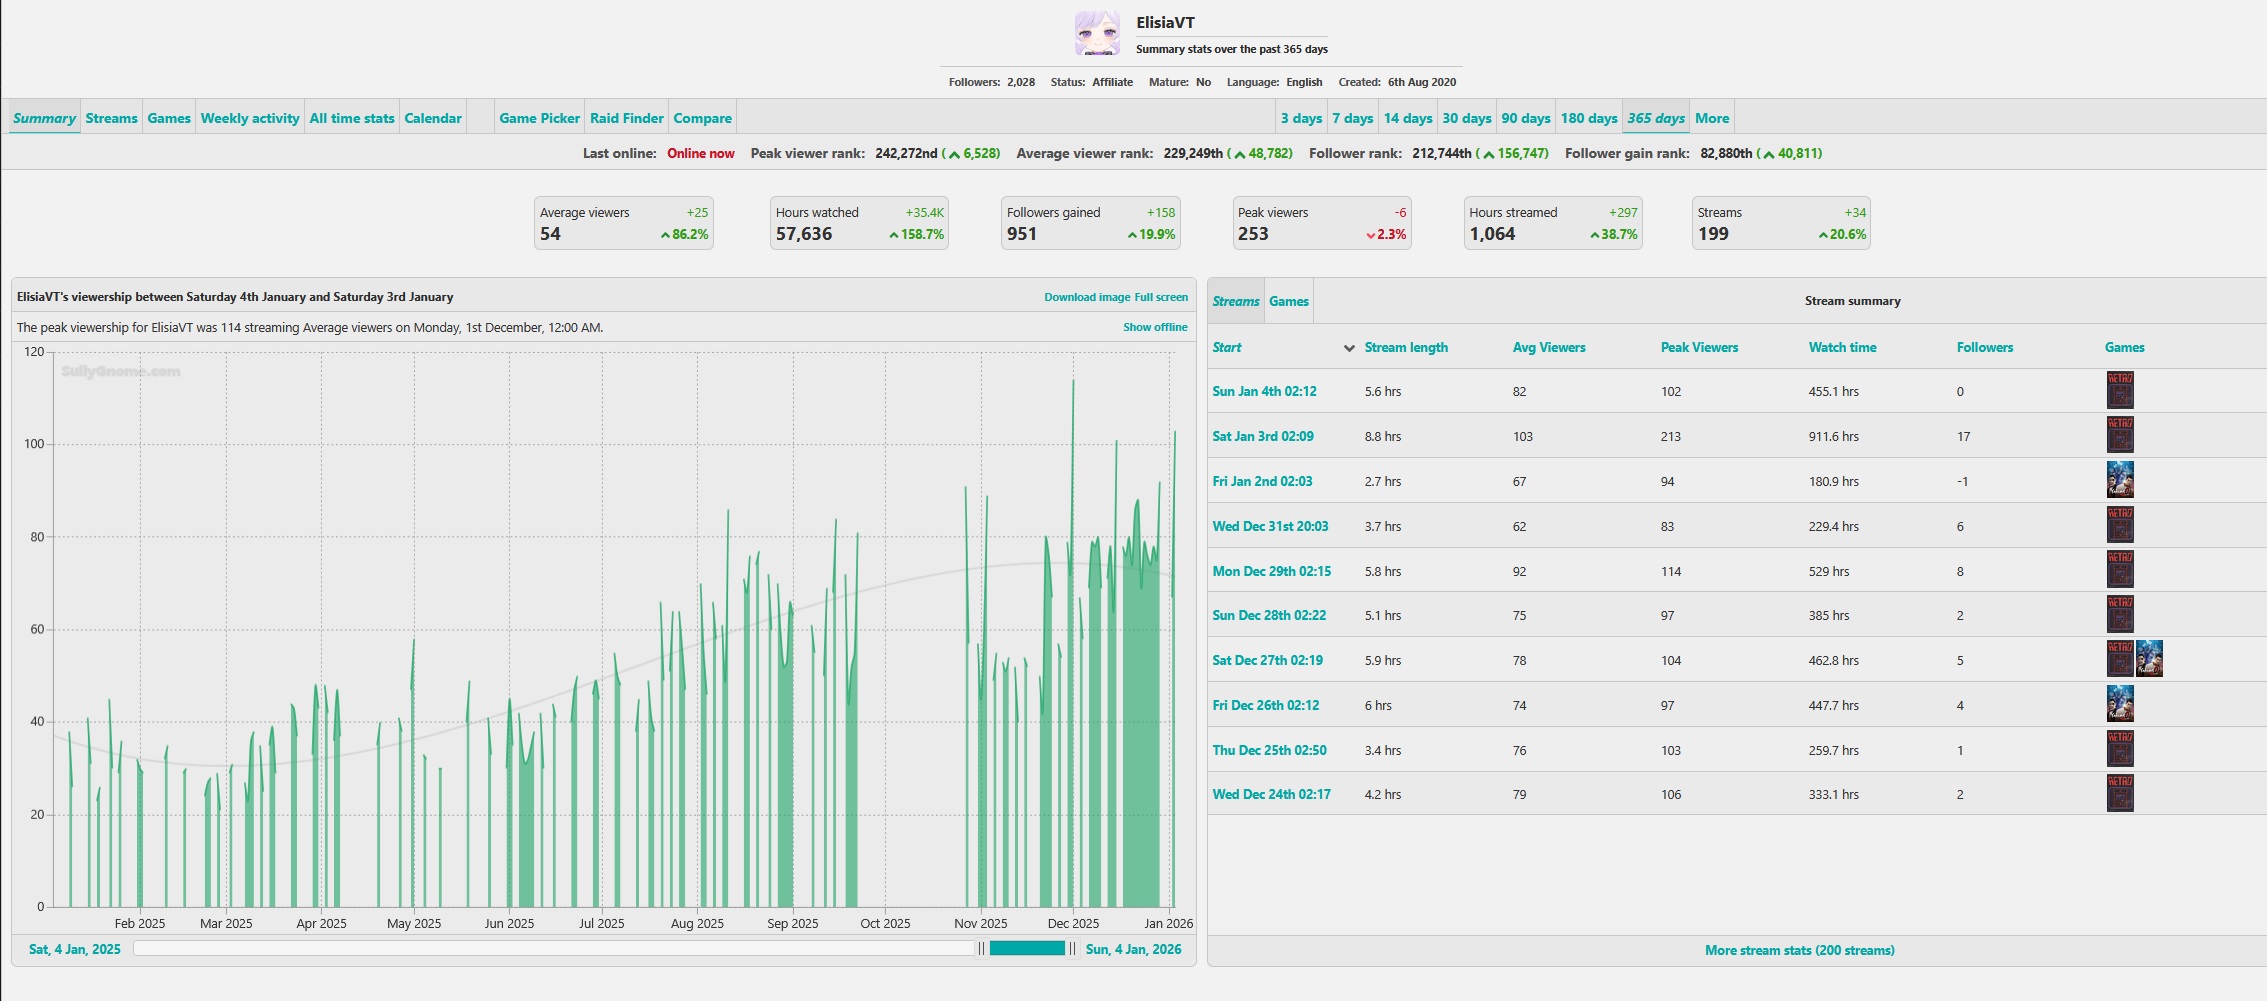Screen dimensions: 2267x1001
Task: Select the 3 days time range
Action: (x=1301, y=118)
